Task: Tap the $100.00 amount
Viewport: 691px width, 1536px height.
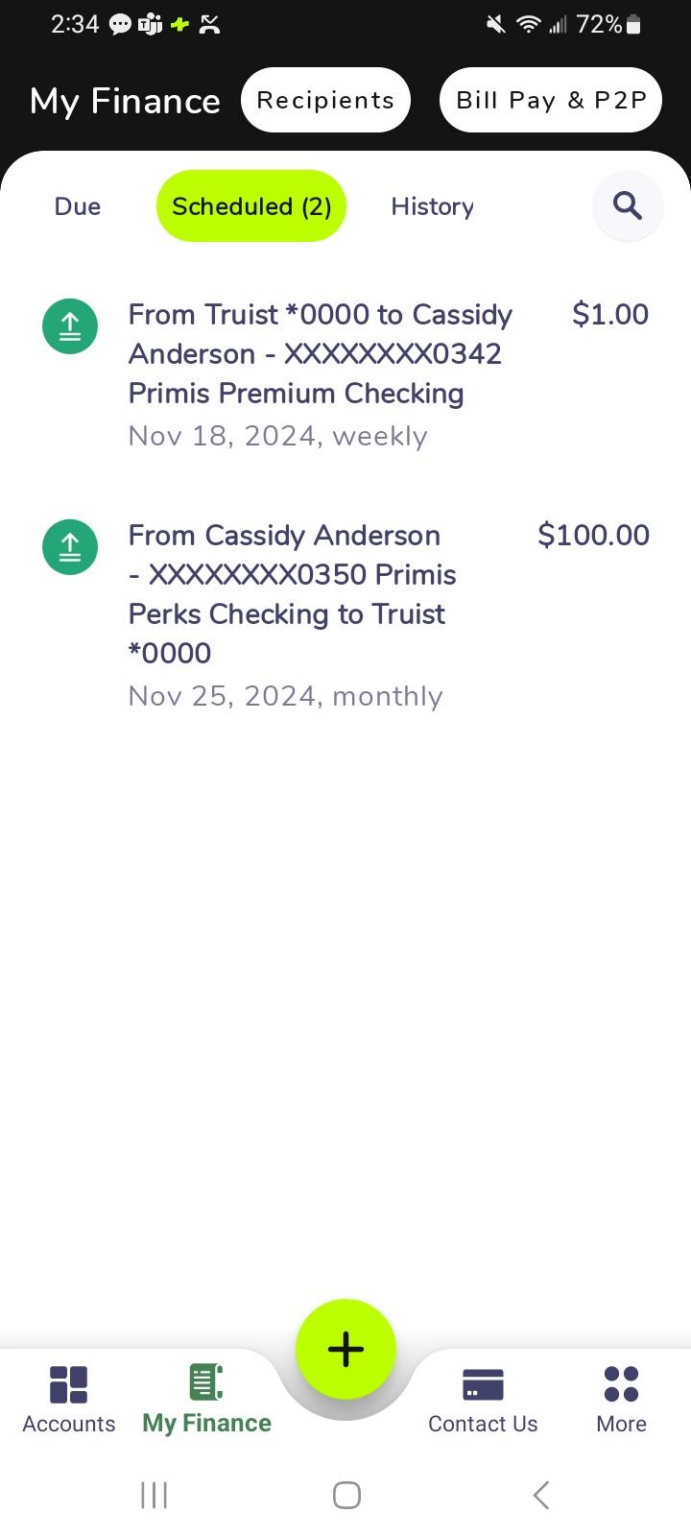Action: click(593, 535)
